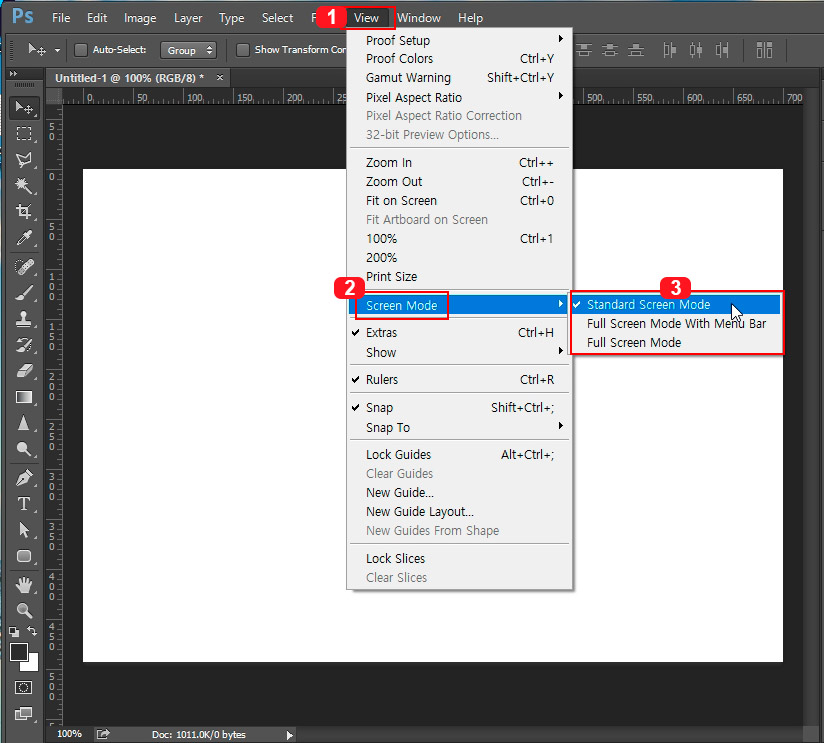Screen dimensions: 824x743
Task: Click share/export icon in status bar
Action: point(103,734)
